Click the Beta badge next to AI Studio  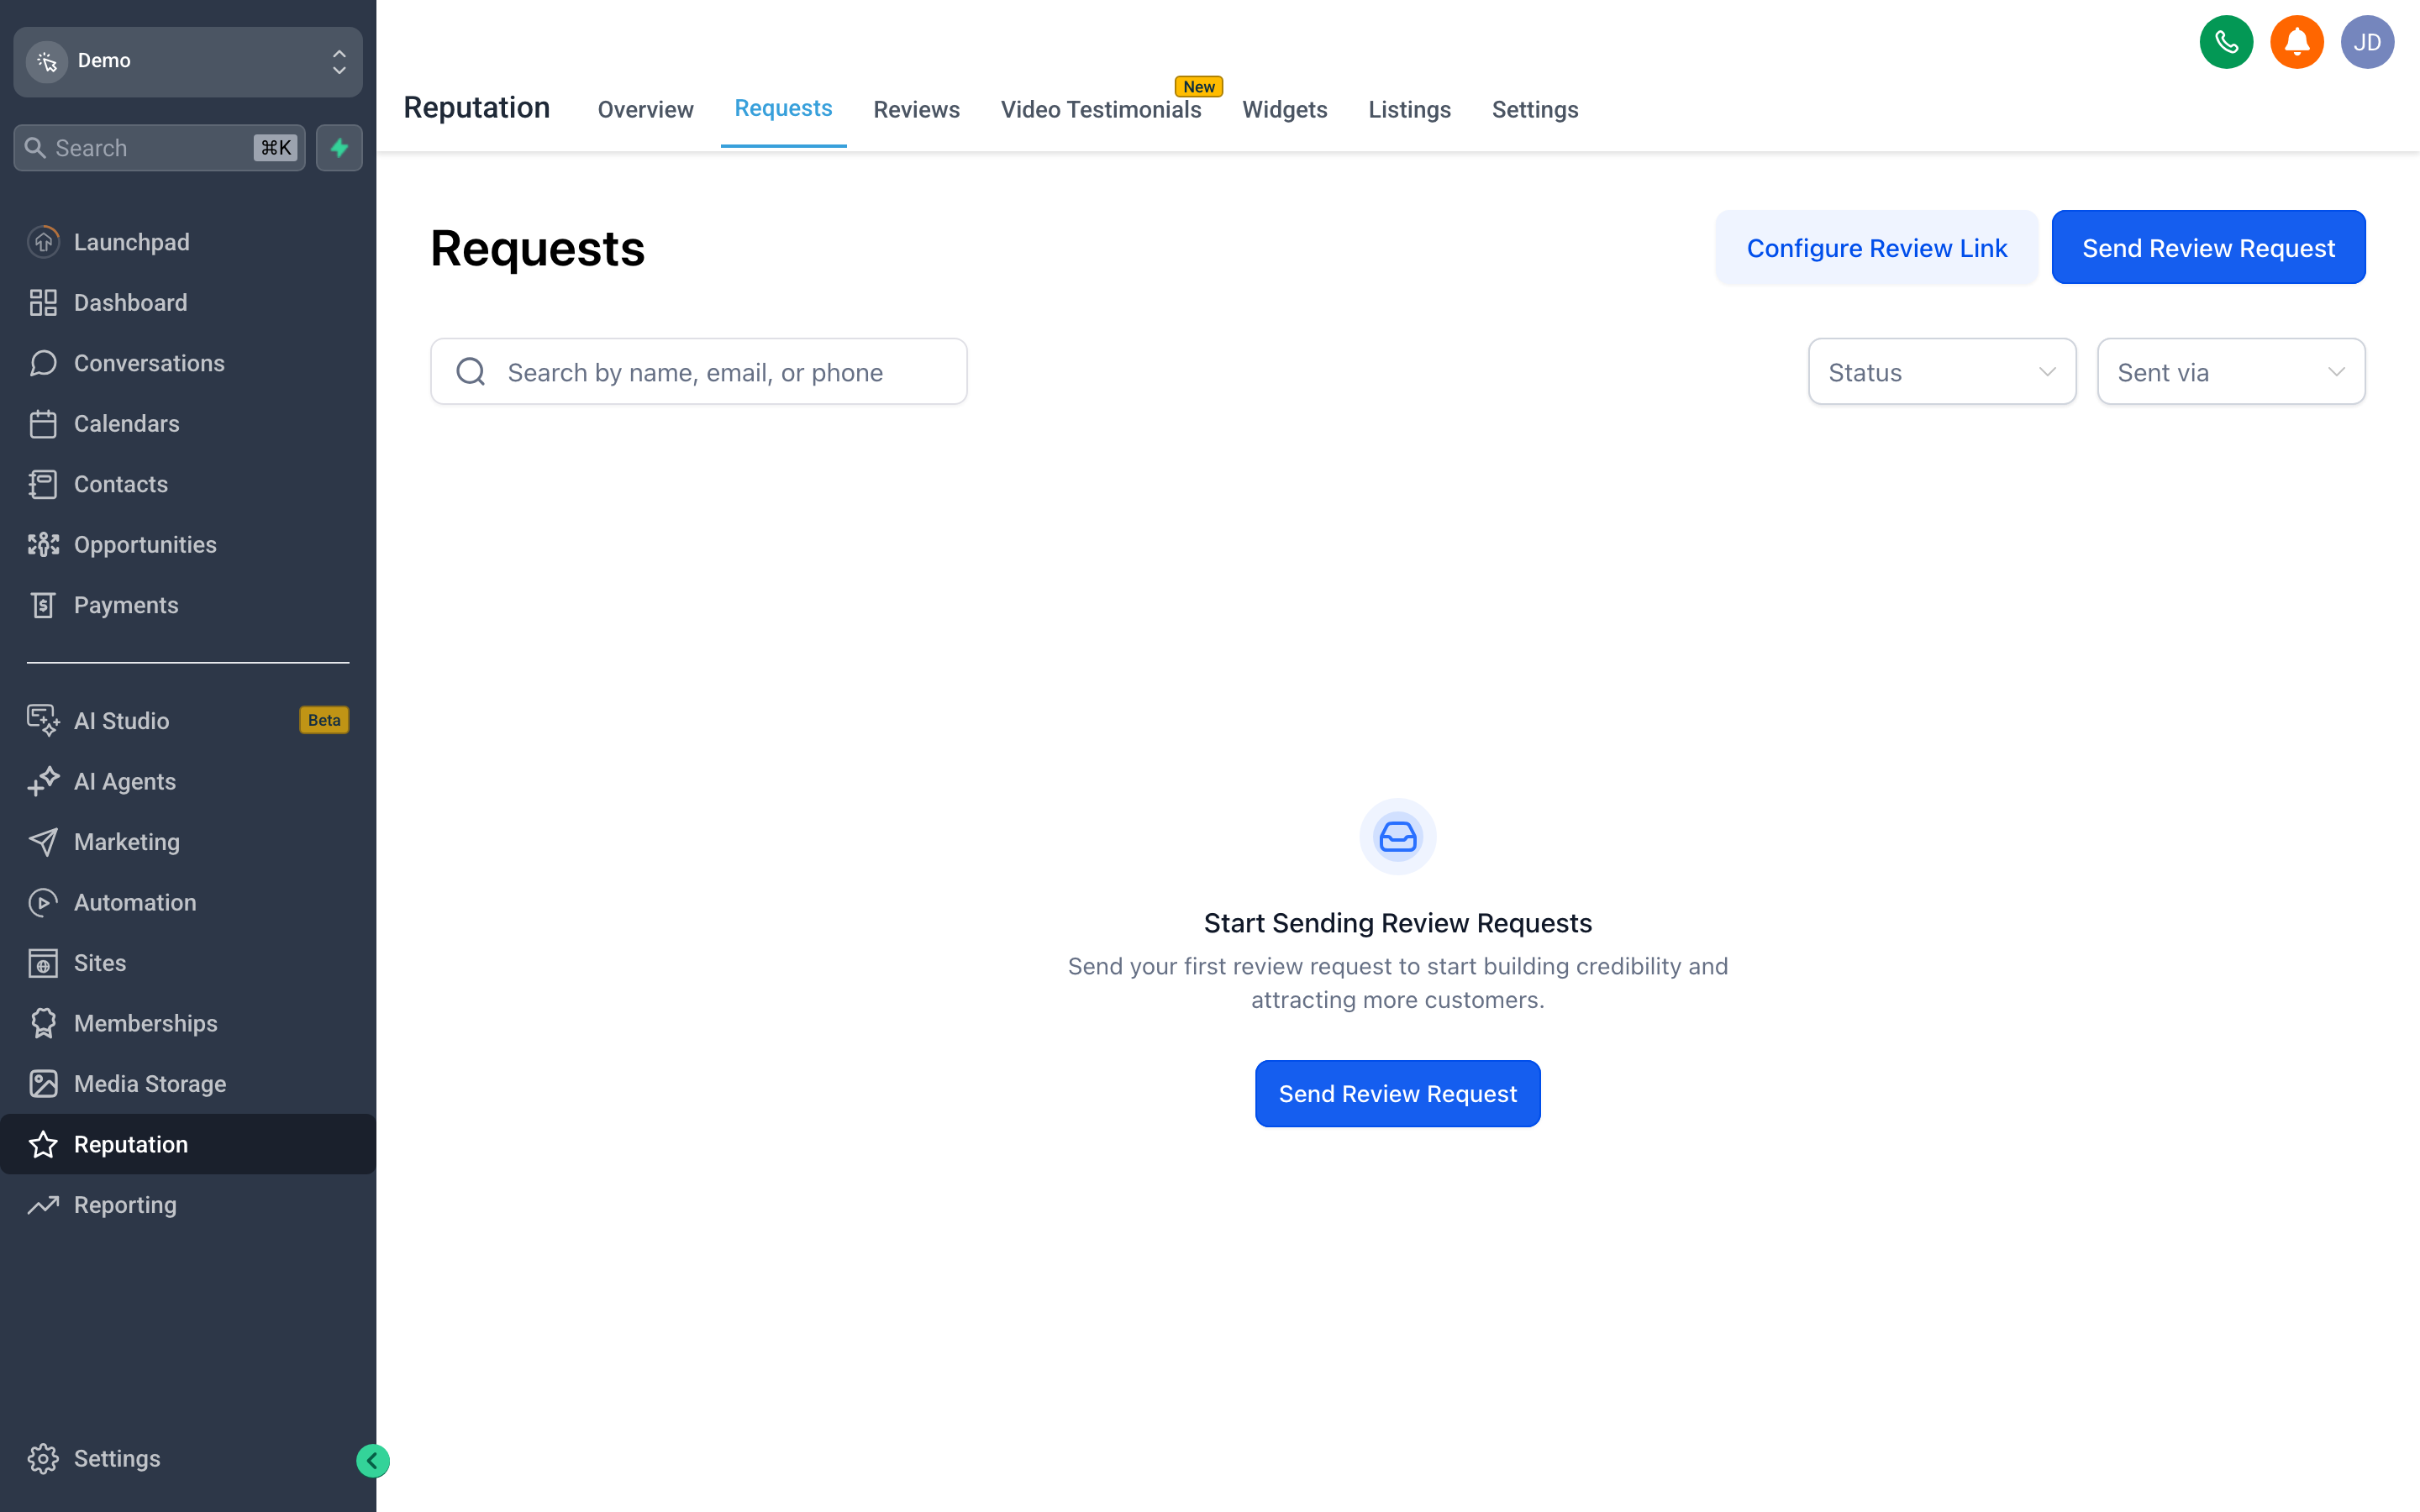click(324, 720)
